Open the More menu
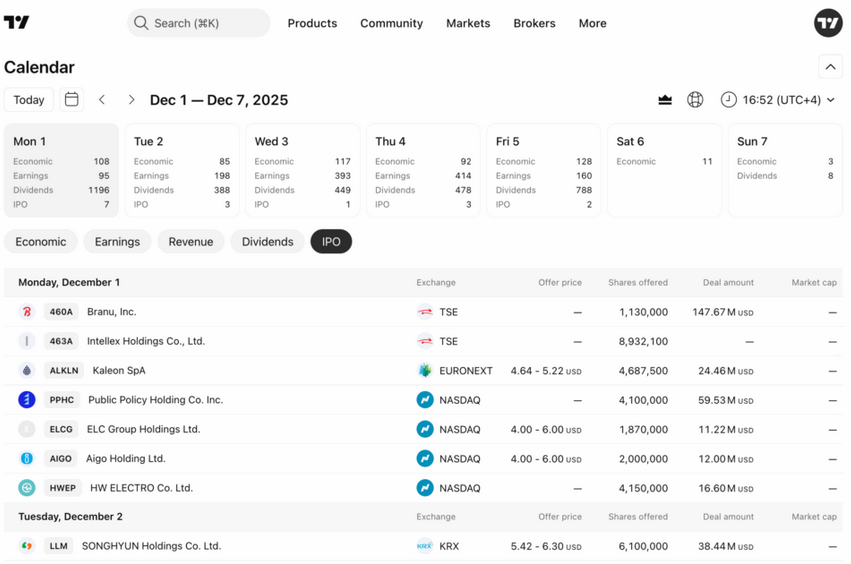The image size is (851, 564). click(x=592, y=23)
